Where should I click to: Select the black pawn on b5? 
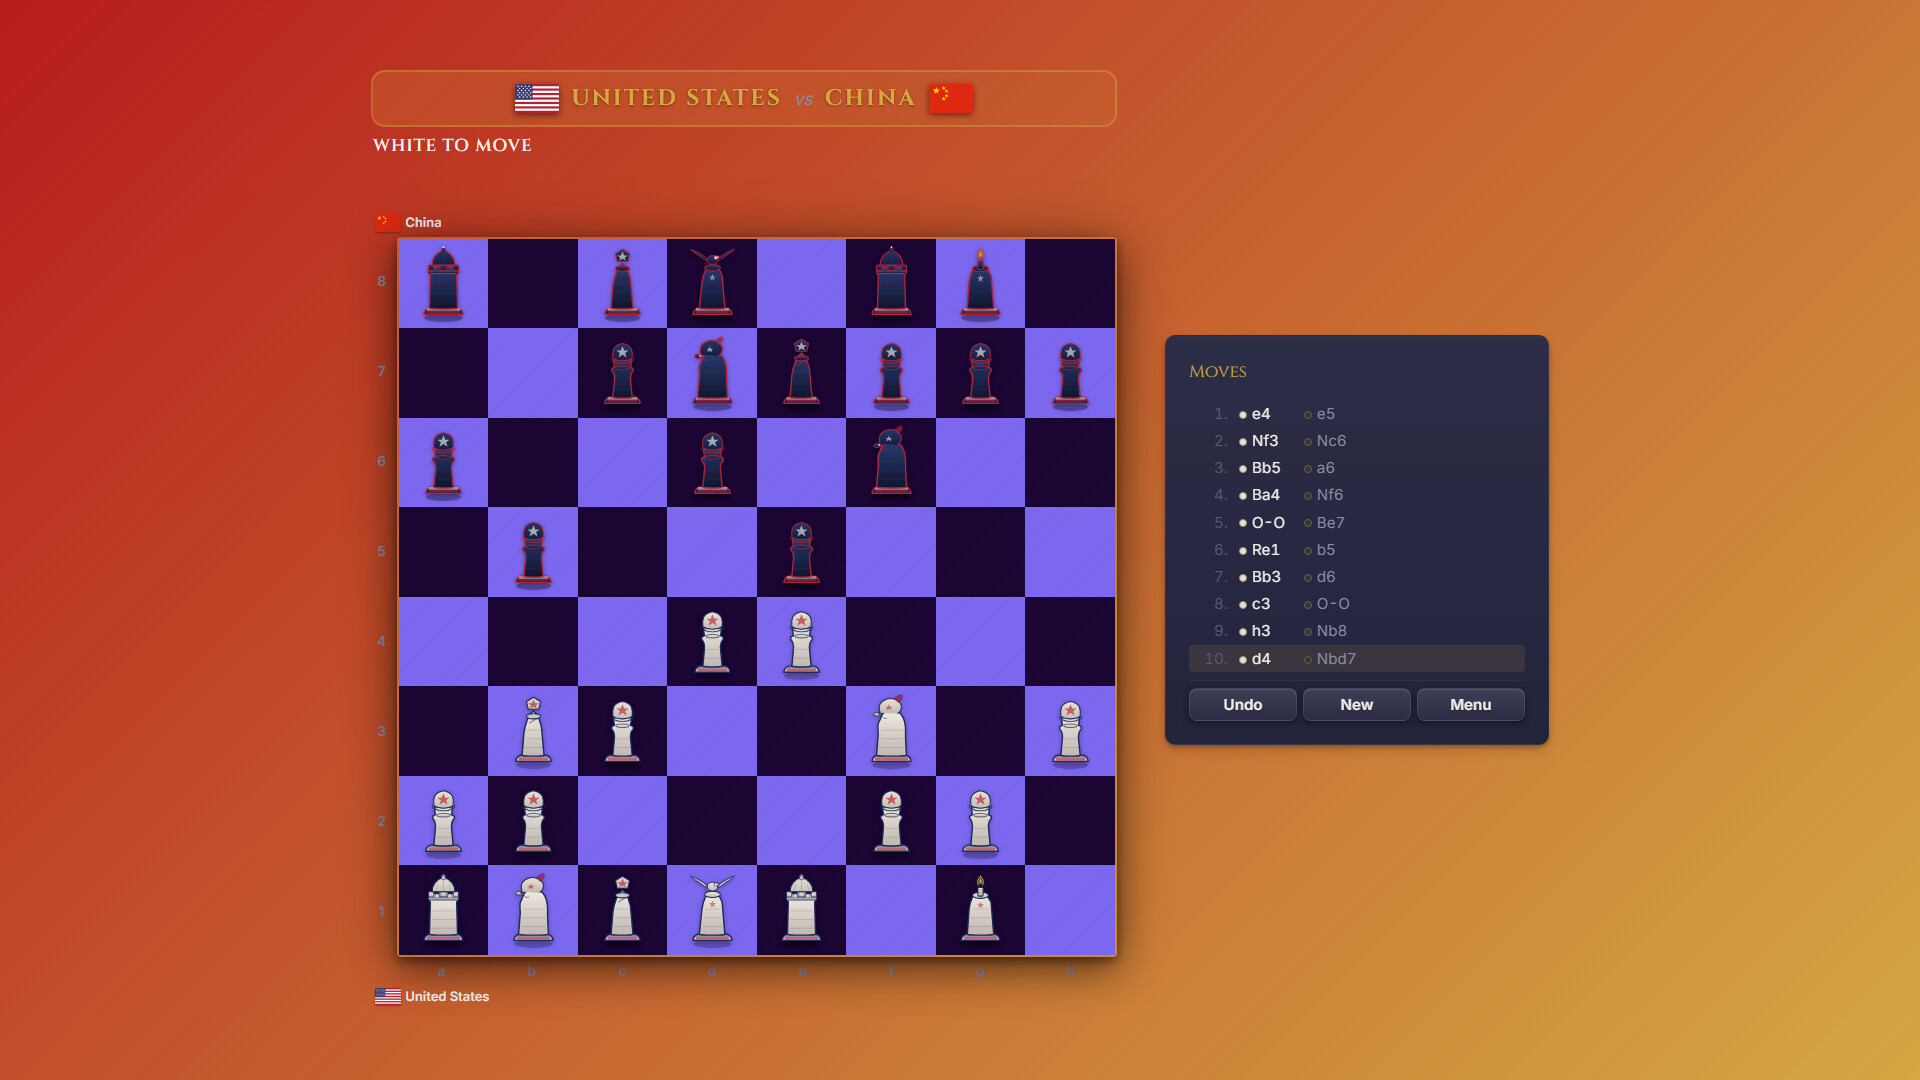[x=533, y=551]
